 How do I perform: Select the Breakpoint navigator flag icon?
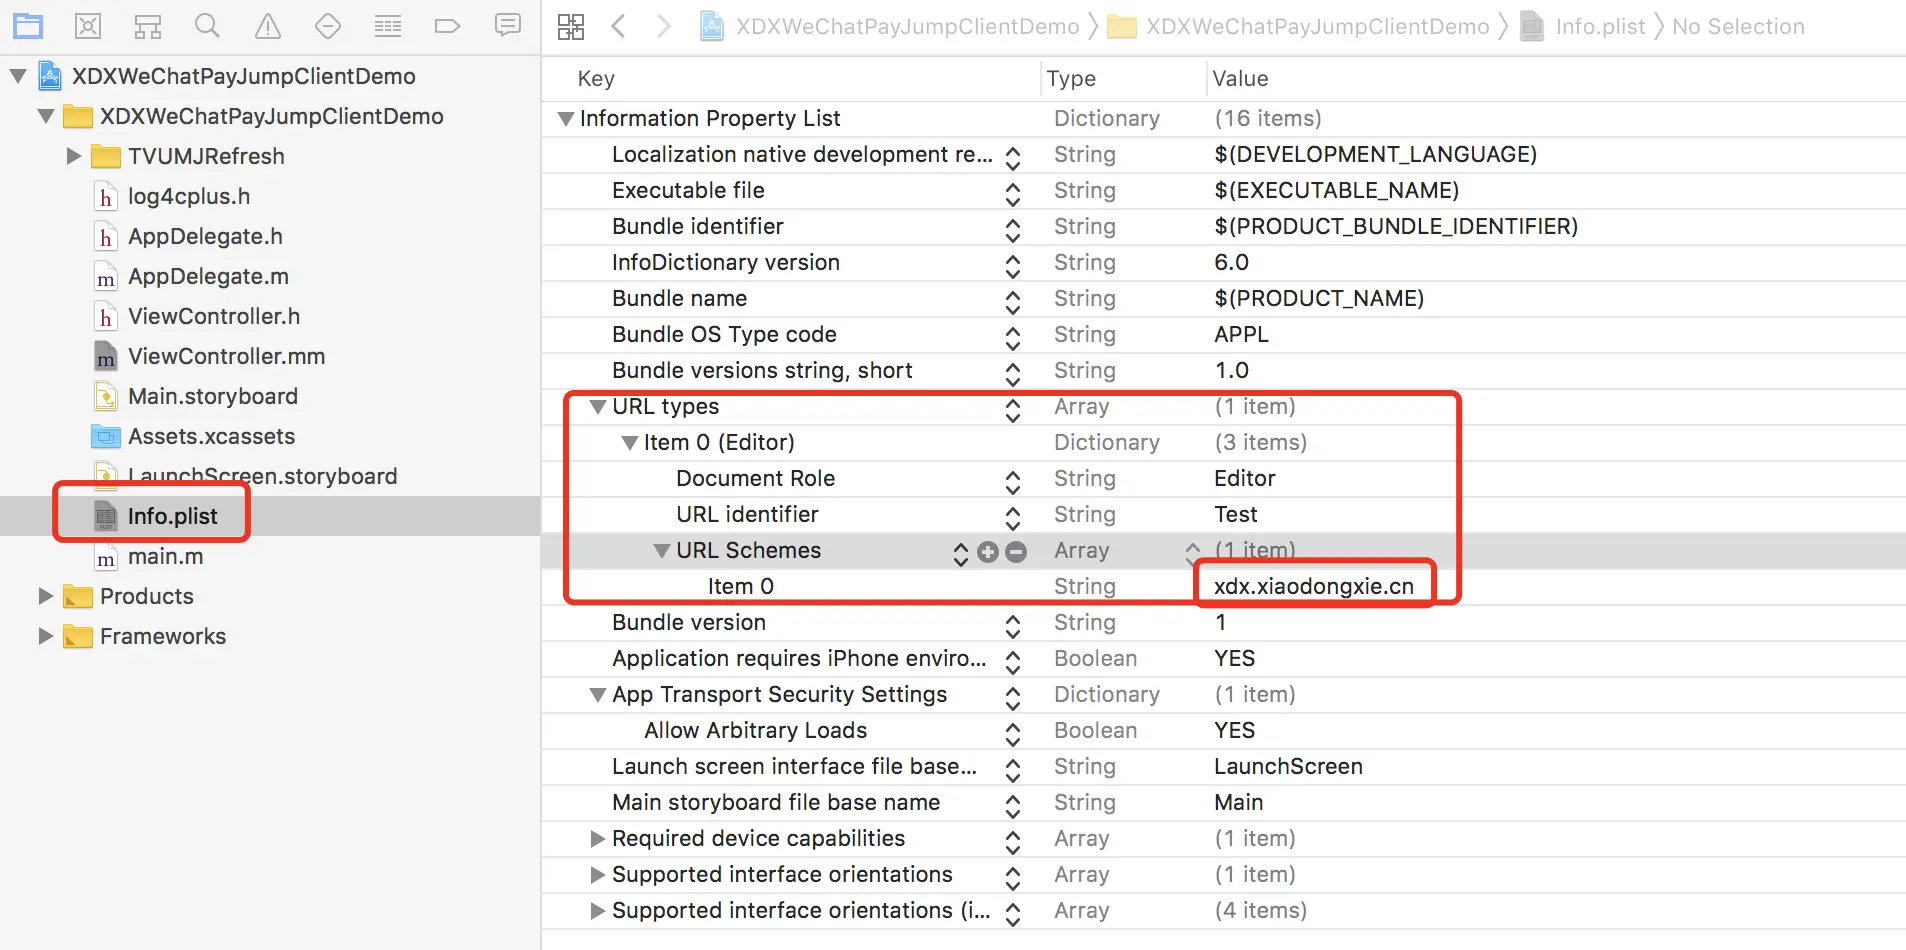[448, 26]
